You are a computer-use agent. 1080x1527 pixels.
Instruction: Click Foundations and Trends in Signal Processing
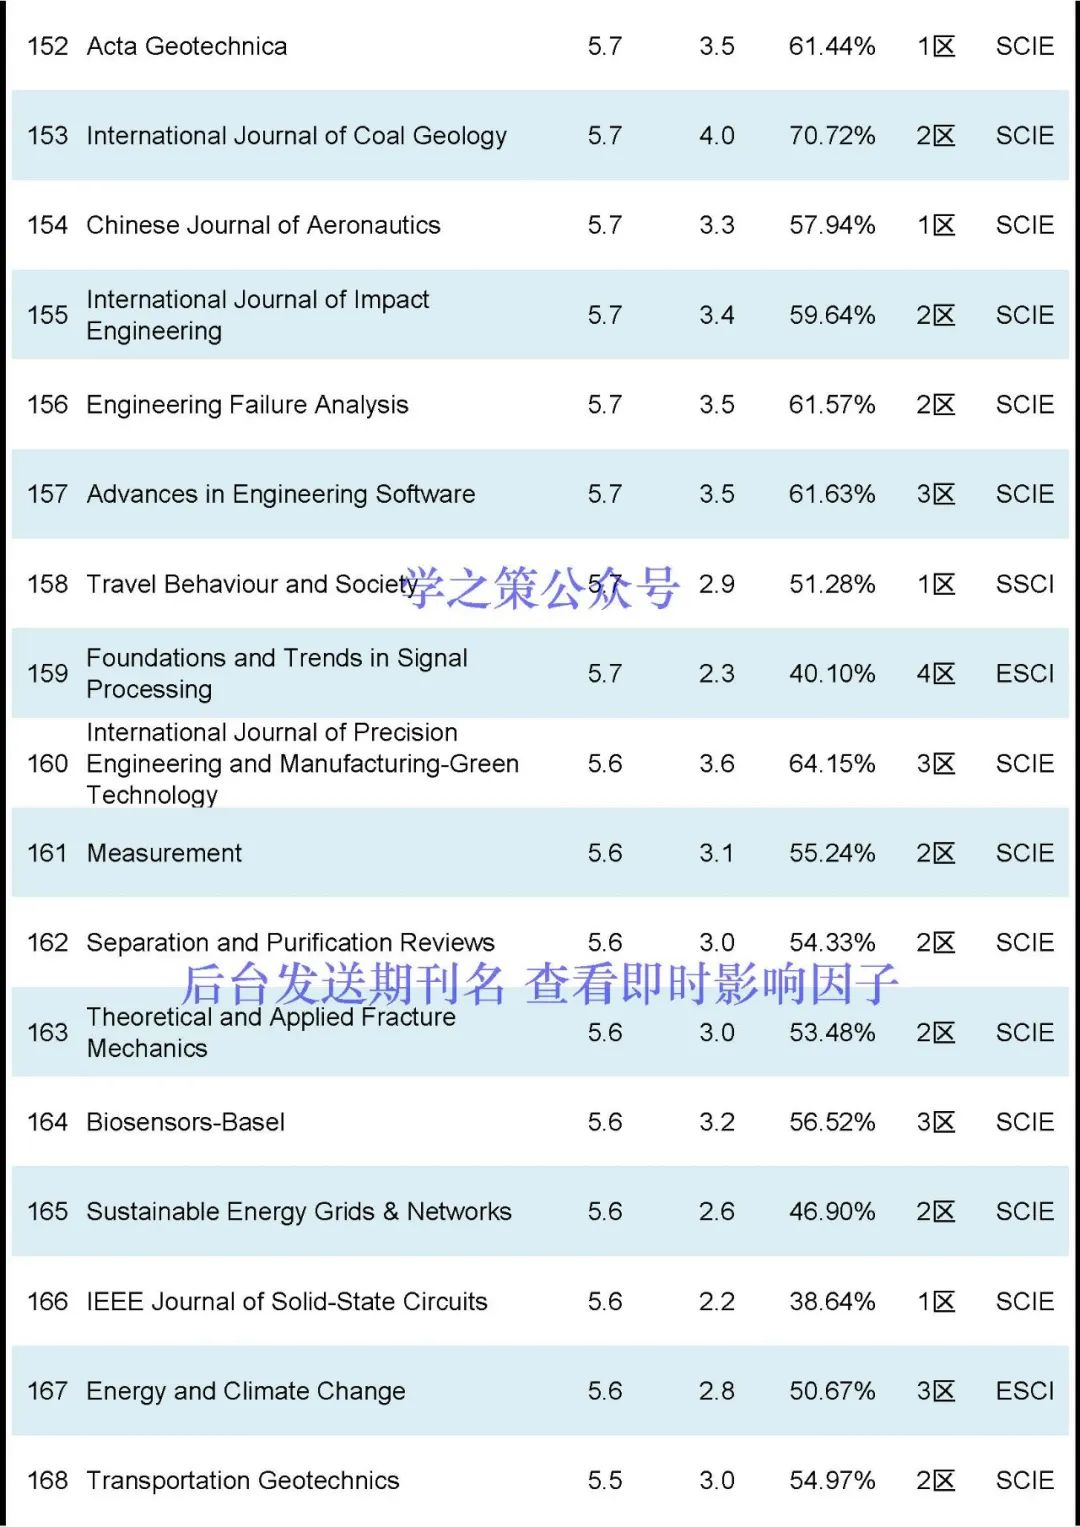(x=276, y=673)
